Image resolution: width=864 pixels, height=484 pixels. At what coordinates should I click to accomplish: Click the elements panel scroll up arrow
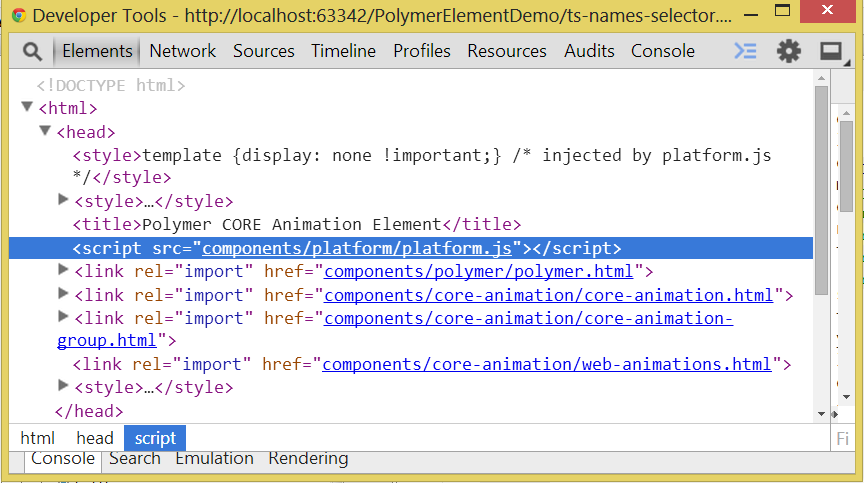coord(821,78)
